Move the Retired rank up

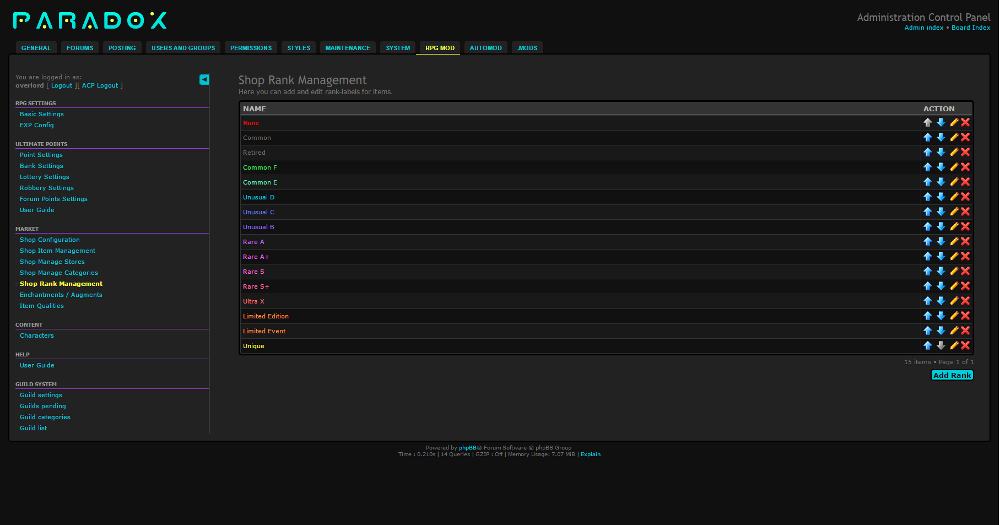click(x=928, y=152)
